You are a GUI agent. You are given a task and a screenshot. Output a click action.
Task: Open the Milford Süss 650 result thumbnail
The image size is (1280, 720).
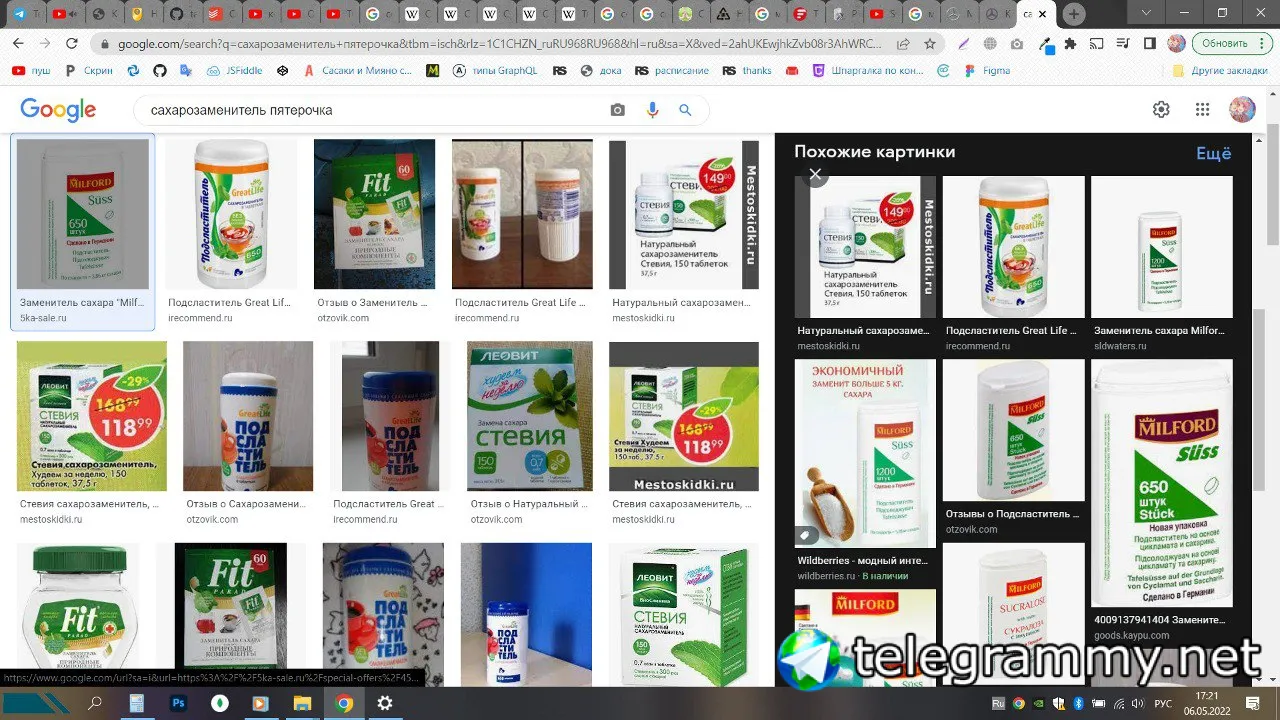point(83,214)
